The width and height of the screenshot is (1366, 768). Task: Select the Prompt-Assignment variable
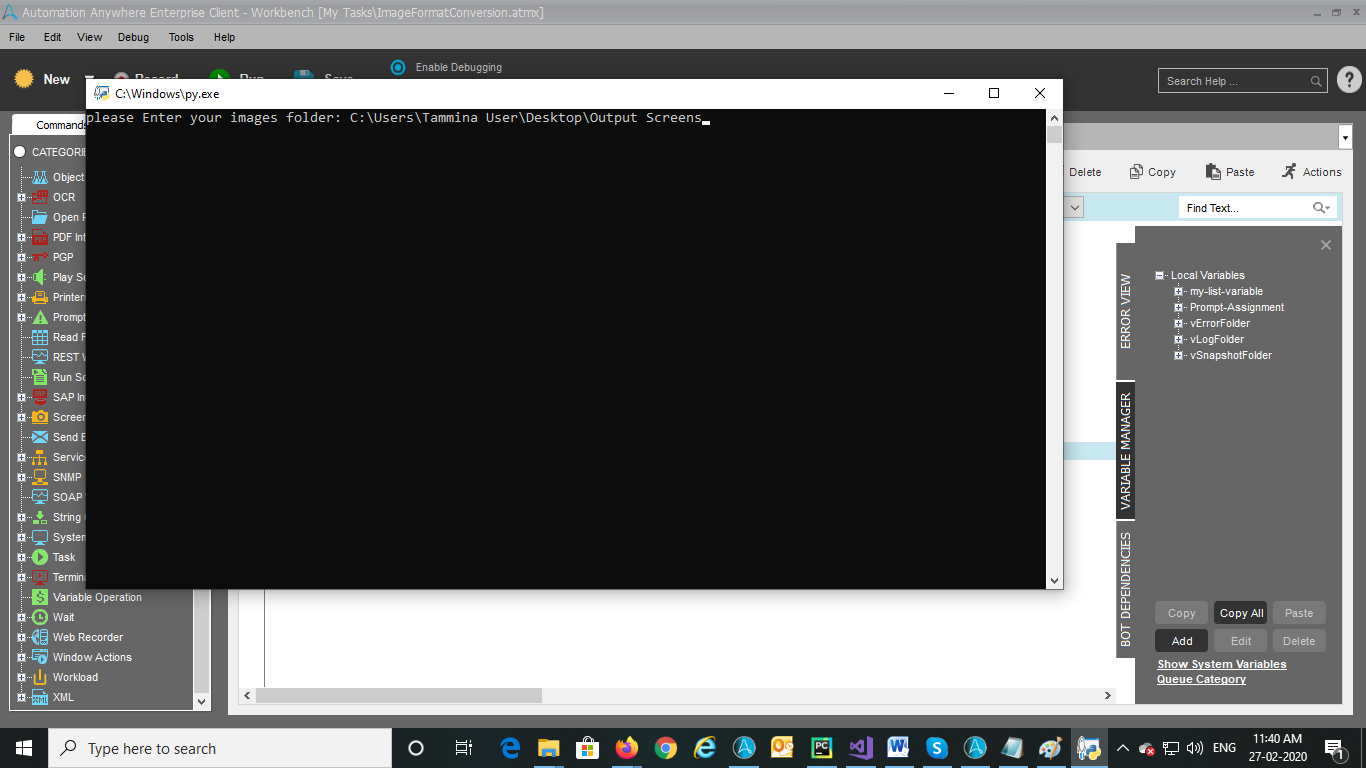click(1237, 307)
